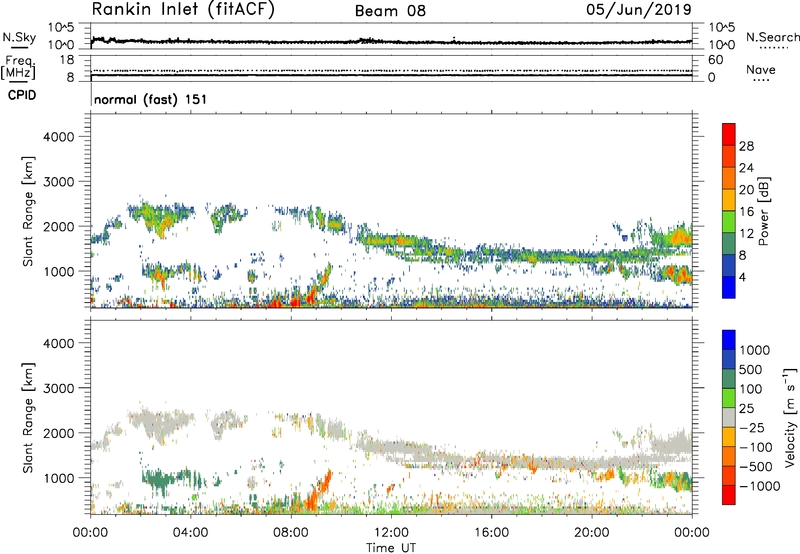Select the 'N.Sky' legend label

click(19, 37)
